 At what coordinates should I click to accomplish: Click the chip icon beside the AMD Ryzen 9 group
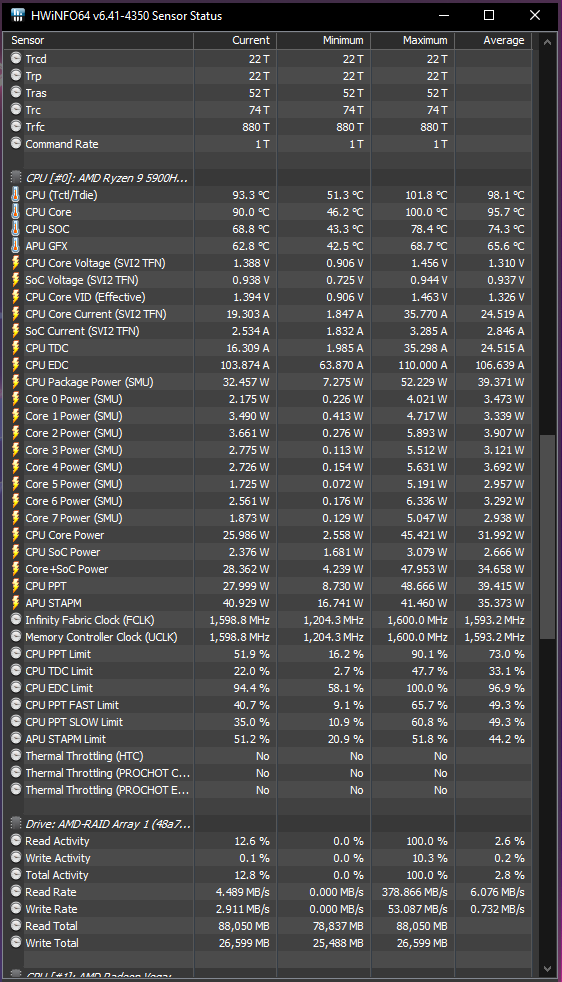tap(16, 178)
